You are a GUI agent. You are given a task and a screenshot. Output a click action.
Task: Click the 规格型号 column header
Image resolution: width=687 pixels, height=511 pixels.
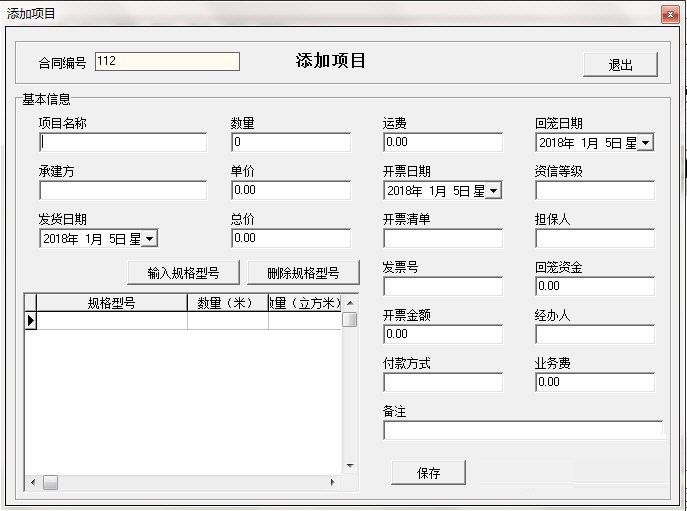(x=112, y=303)
